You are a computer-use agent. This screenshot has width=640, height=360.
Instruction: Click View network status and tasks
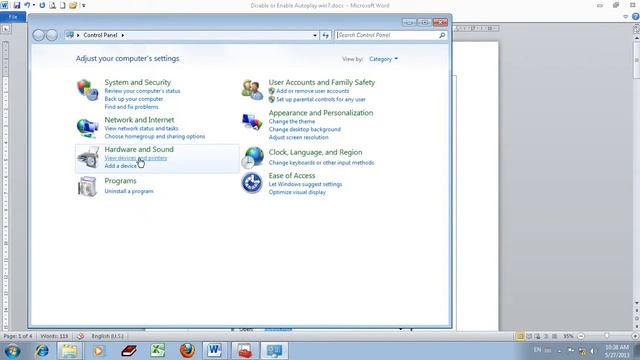point(141,128)
